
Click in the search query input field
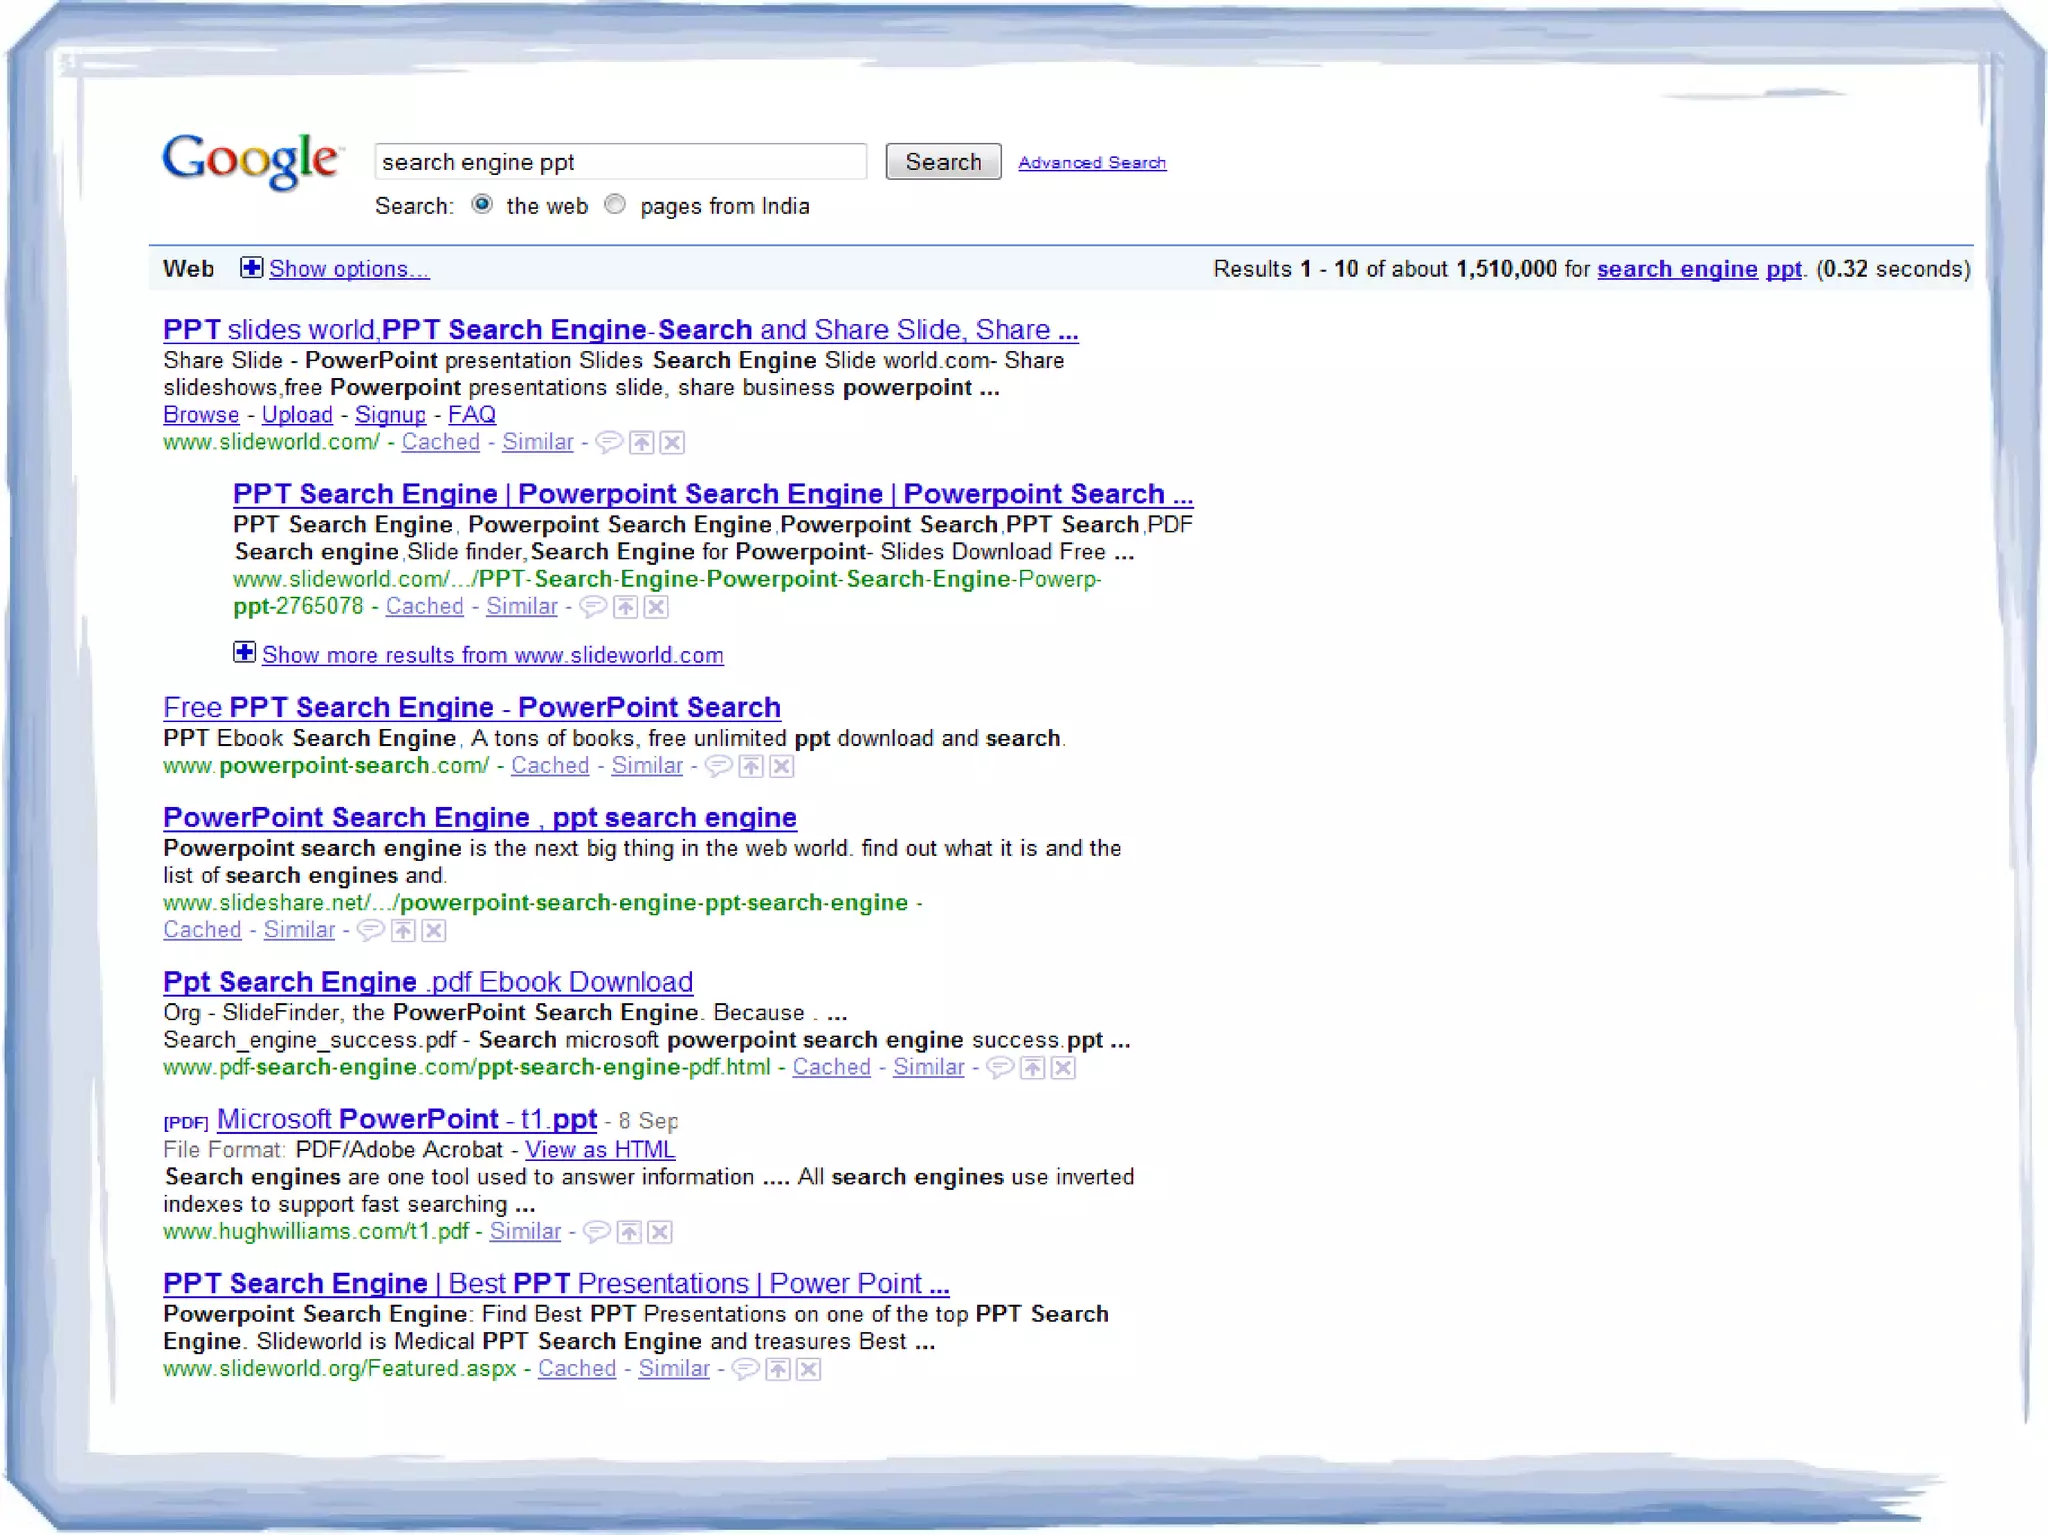pos(620,162)
